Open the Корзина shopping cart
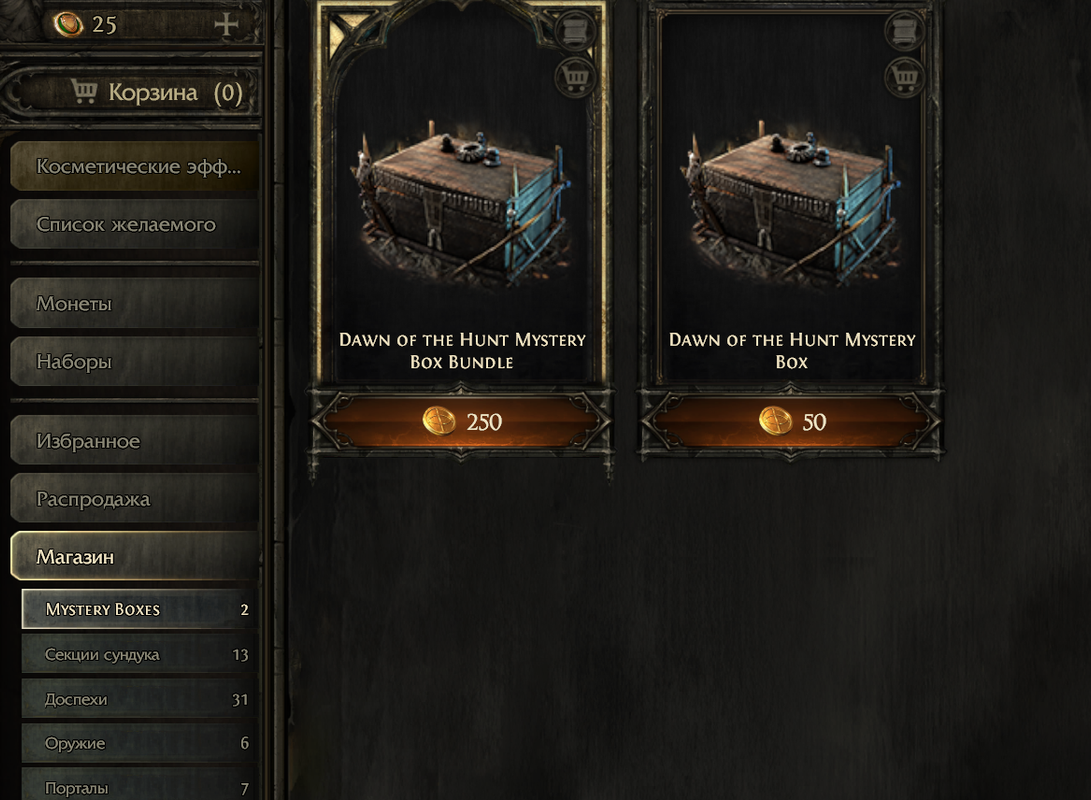This screenshot has height=800, width=1091. coord(132,93)
